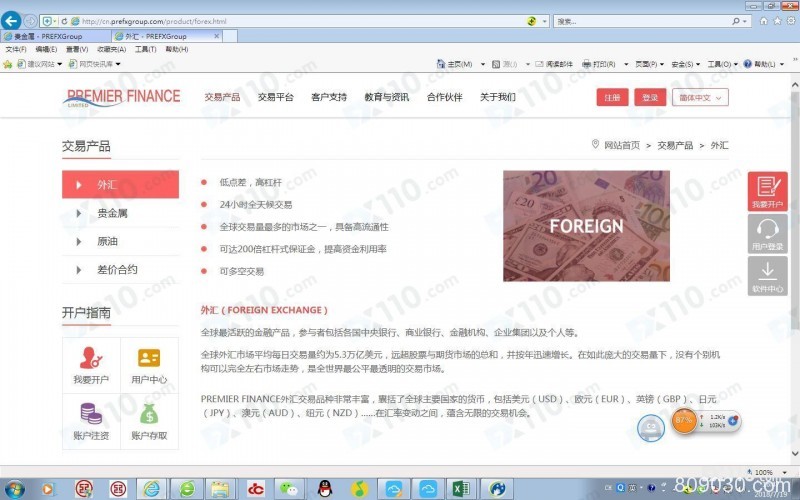Open the 简体中文 language dropdown
The width and height of the screenshot is (800, 500).
[700, 97]
